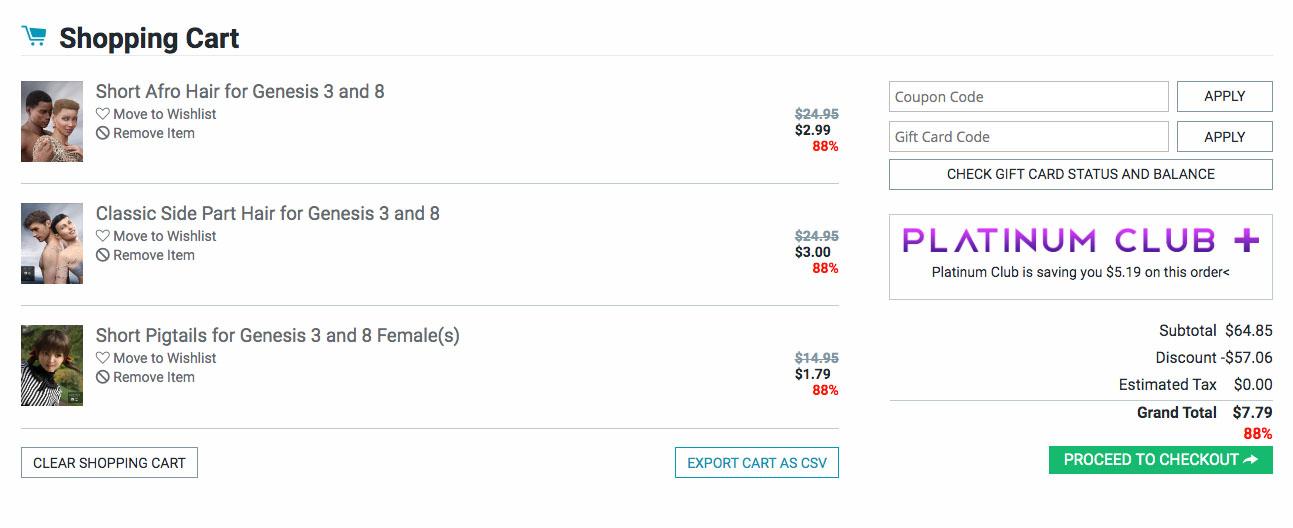Click the Platinum Club+ banner
The width and height of the screenshot is (1293, 528).
coord(1080,256)
